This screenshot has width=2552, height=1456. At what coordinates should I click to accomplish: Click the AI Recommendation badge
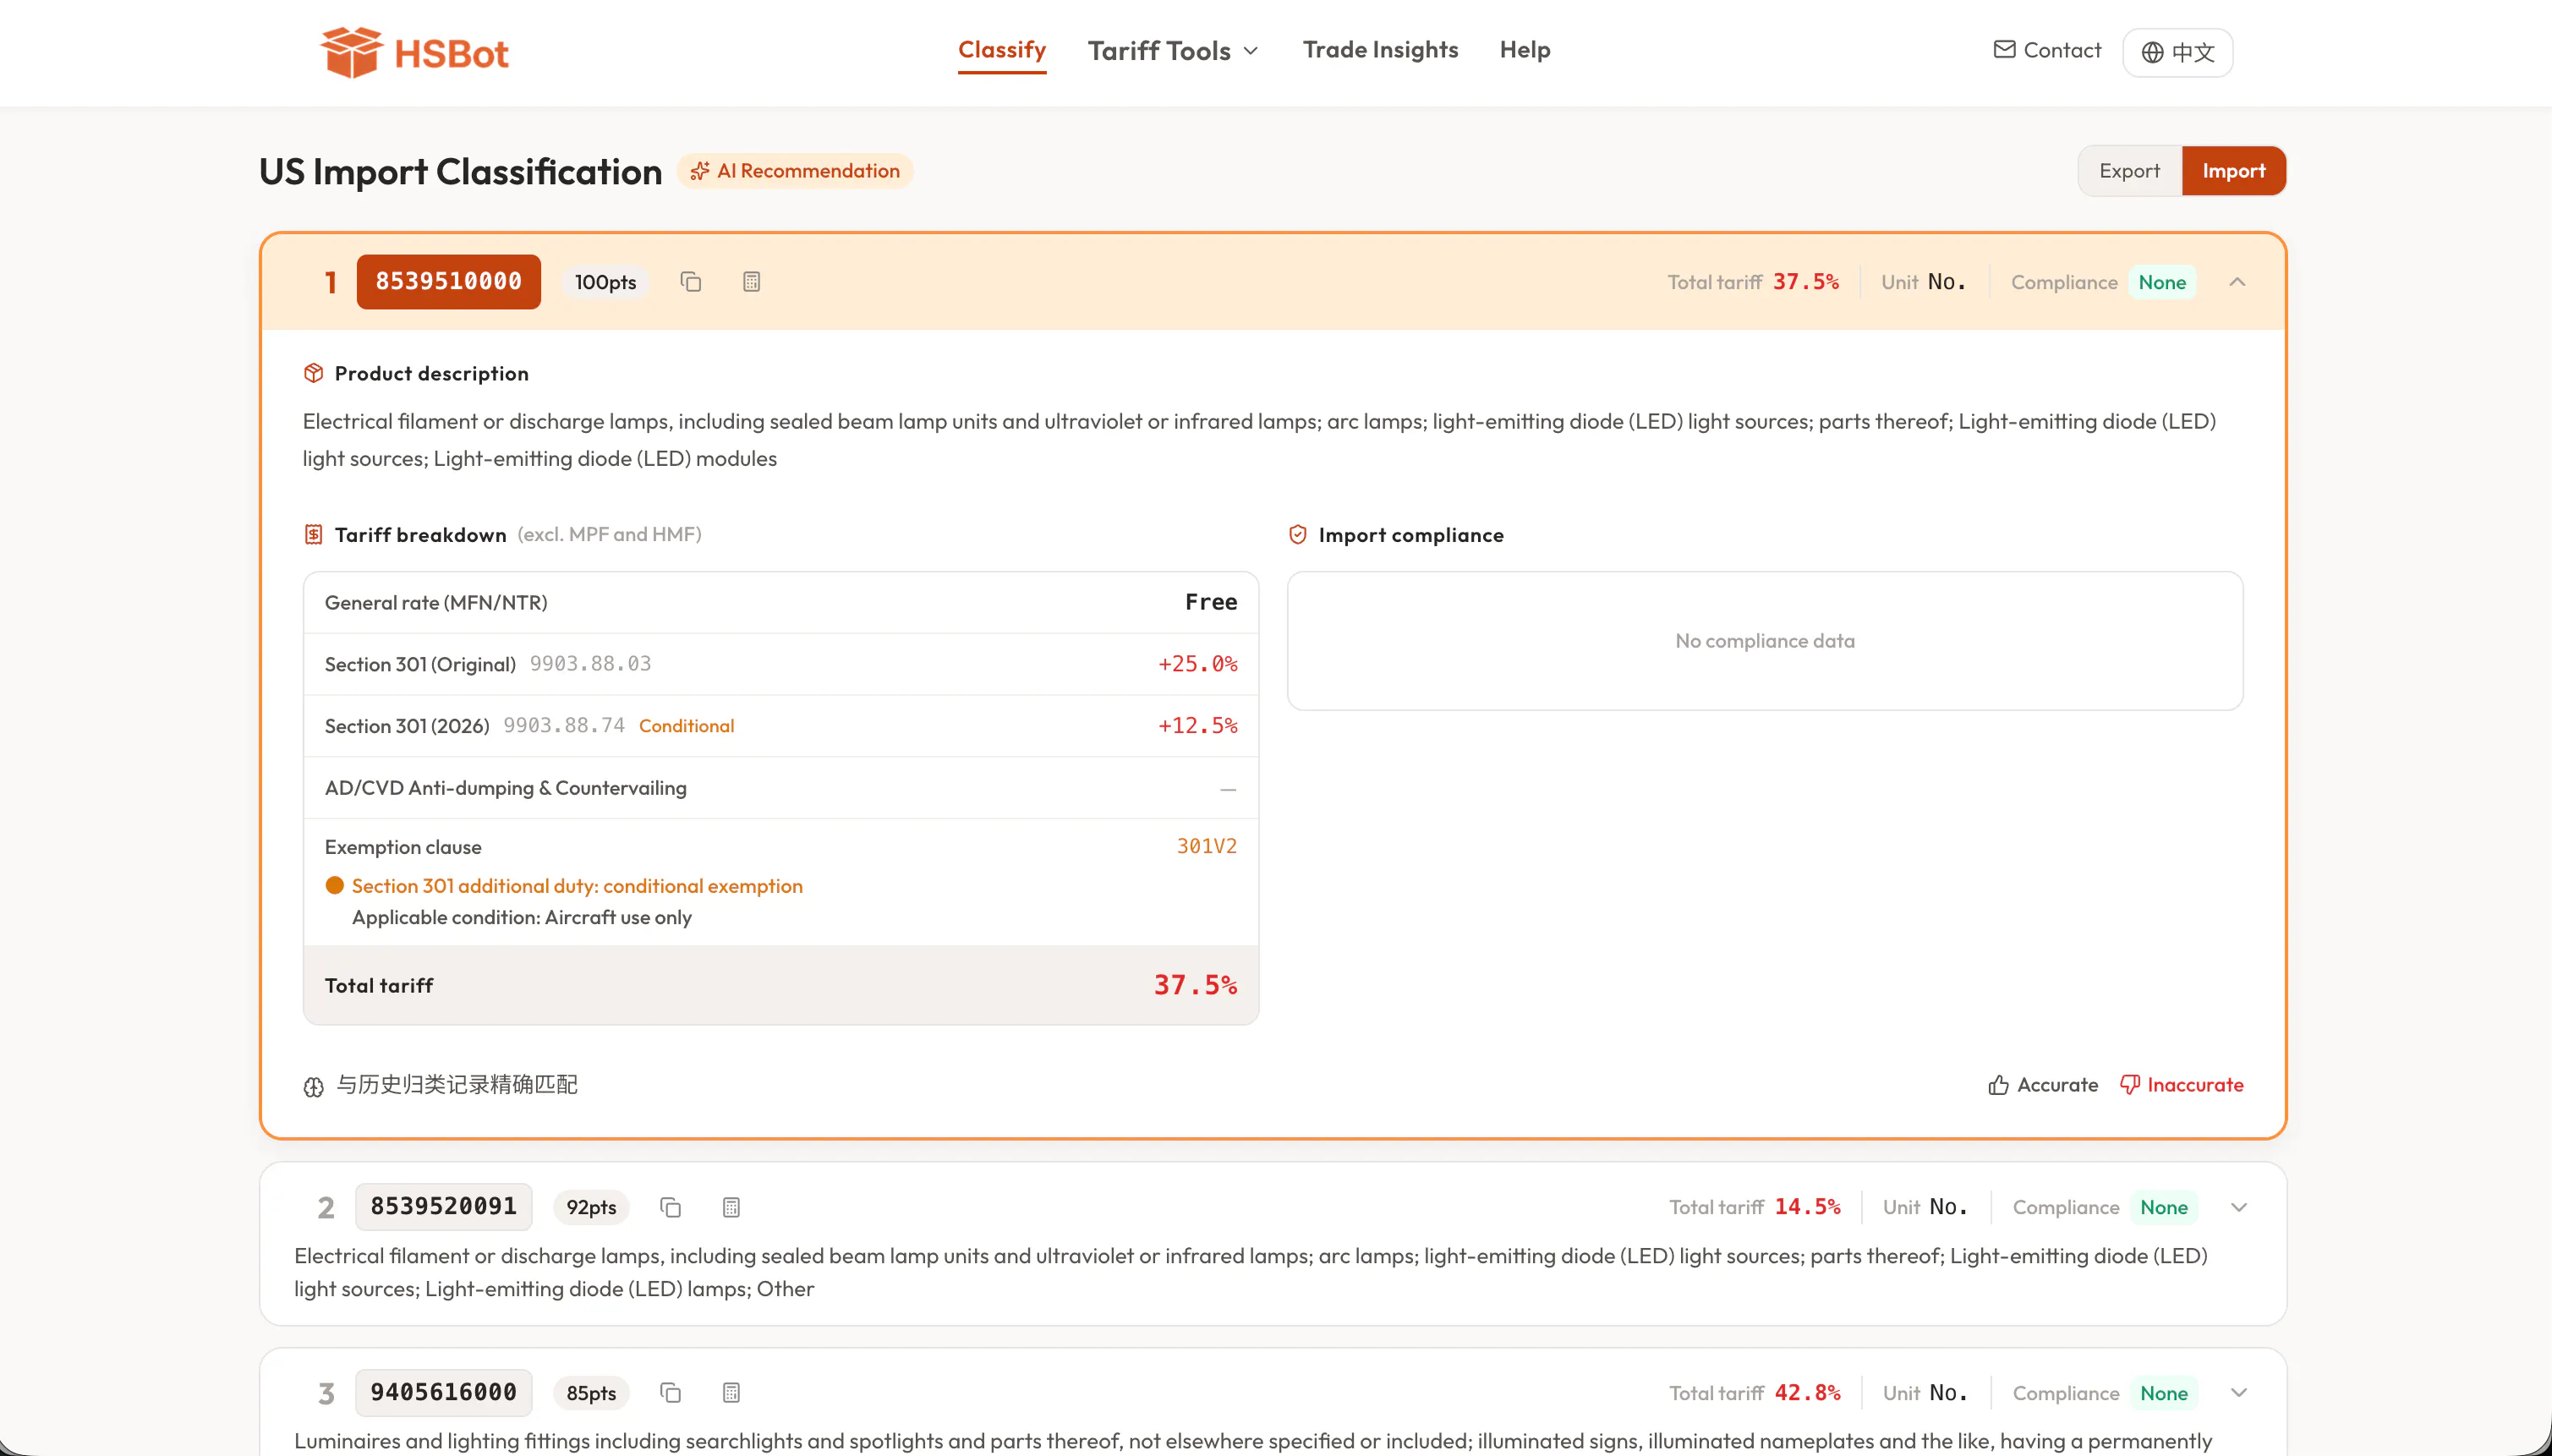795,171
